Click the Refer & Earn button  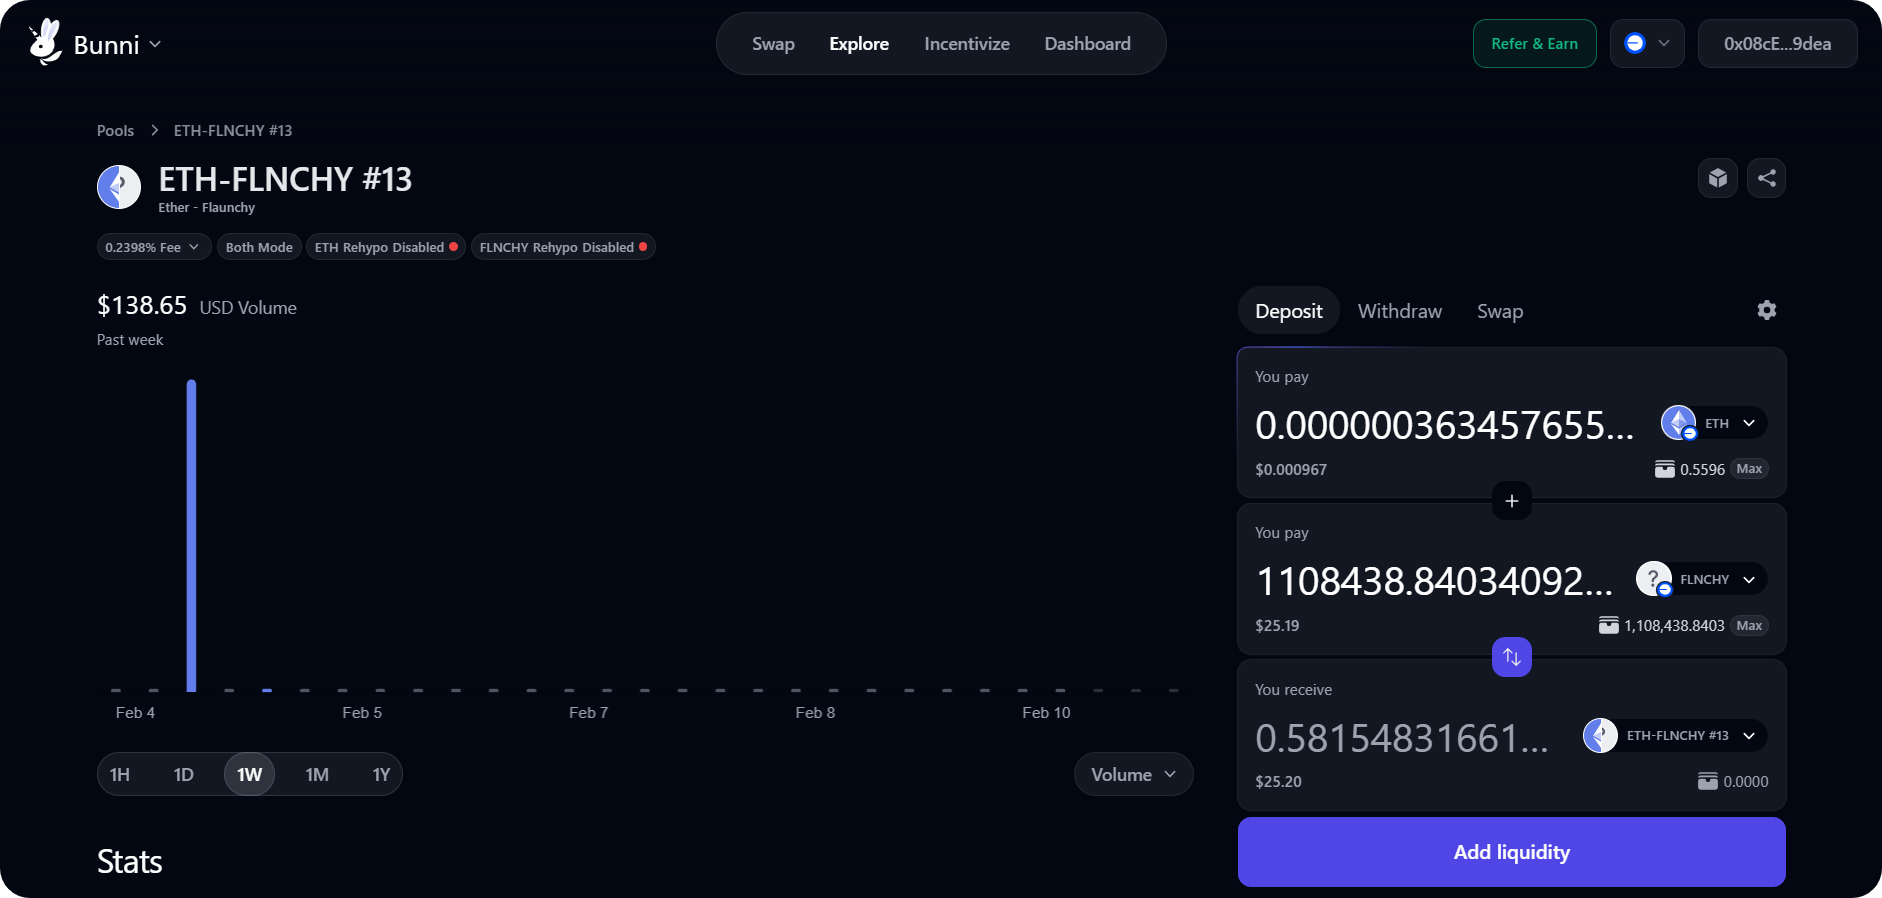[1534, 44]
